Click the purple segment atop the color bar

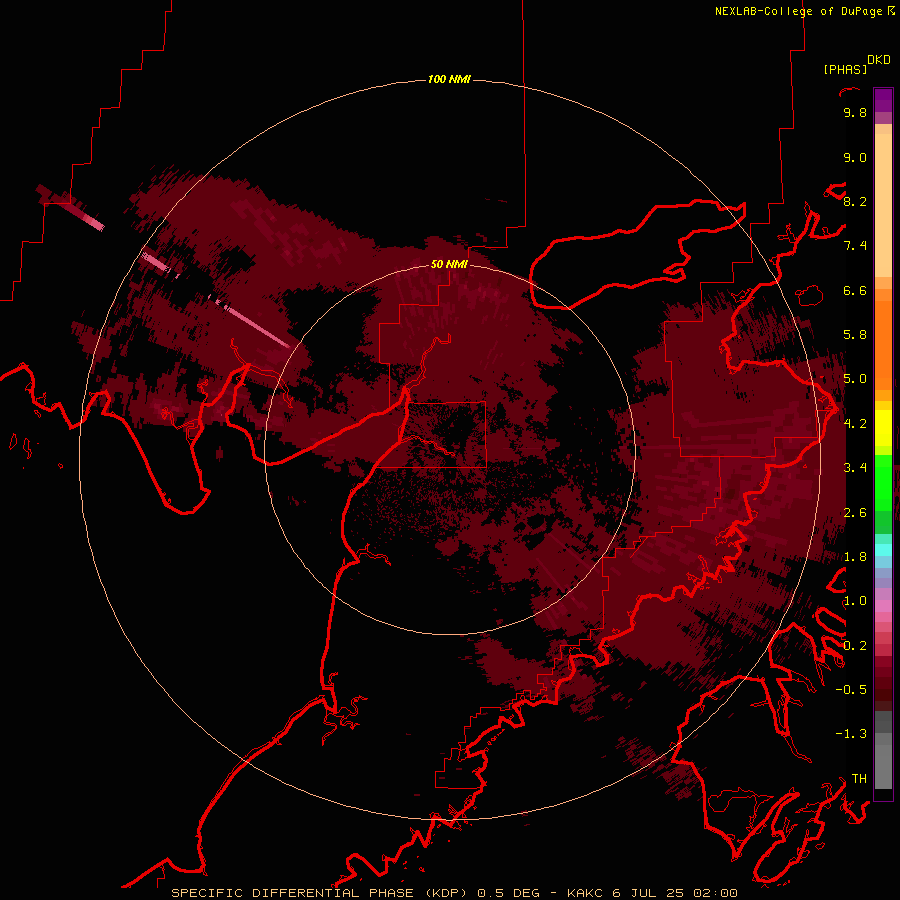(883, 100)
